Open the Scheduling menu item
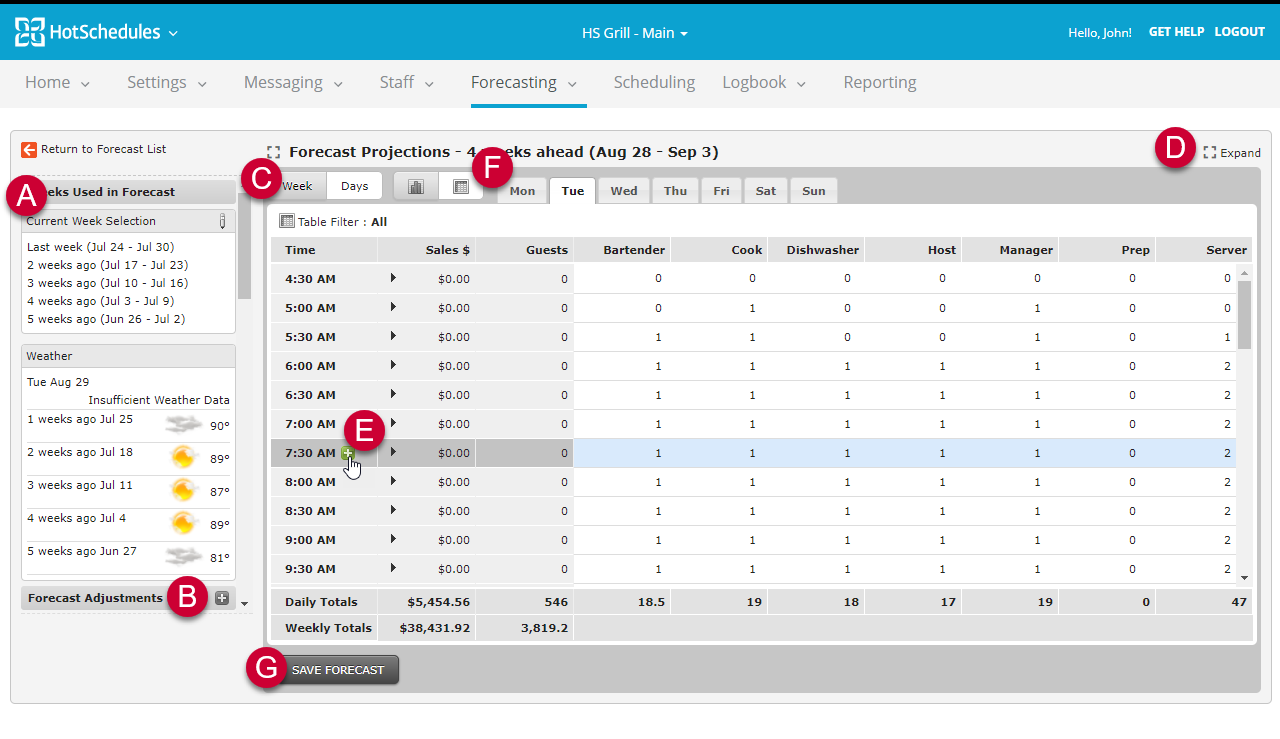 tap(654, 82)
